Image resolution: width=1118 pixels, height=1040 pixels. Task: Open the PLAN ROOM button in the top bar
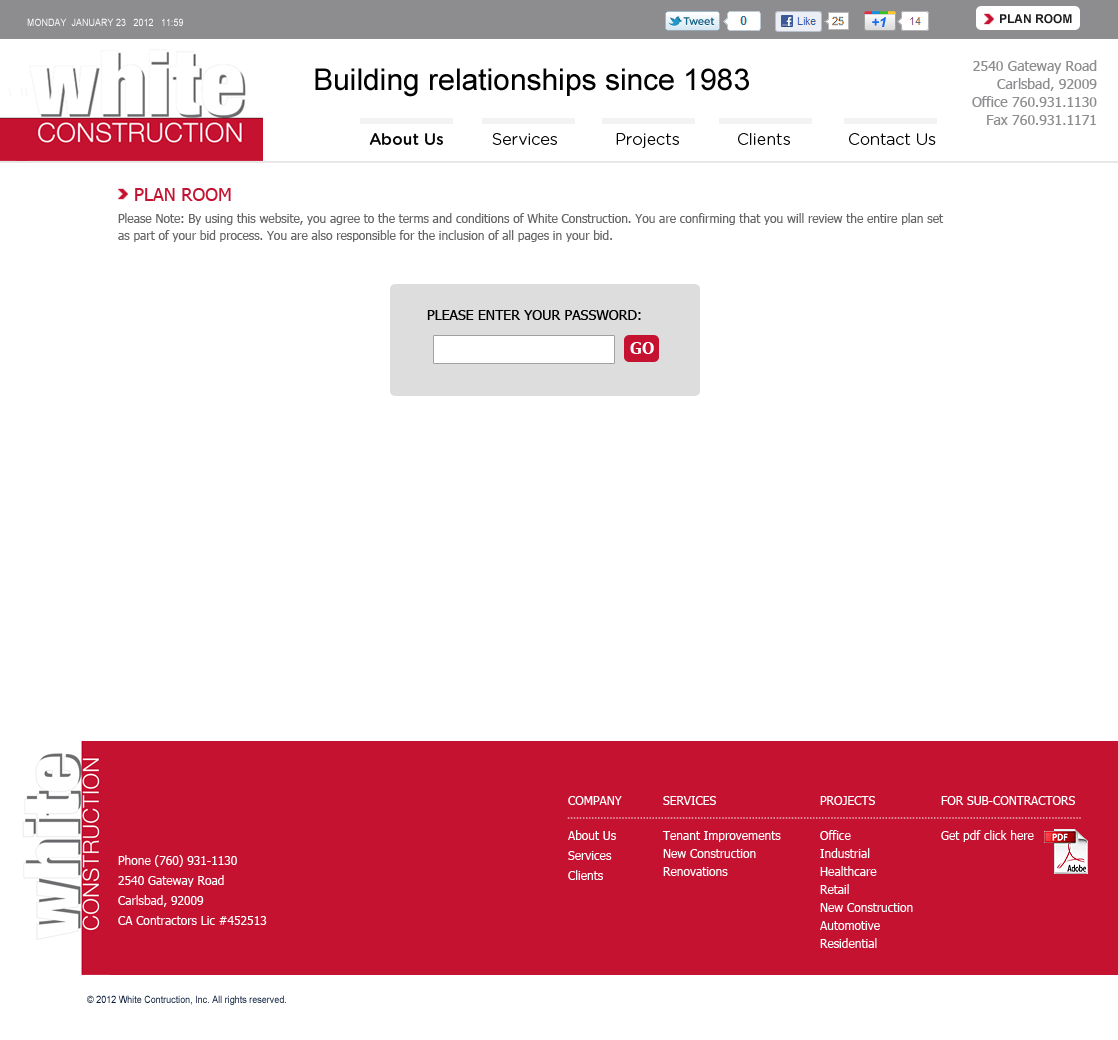click(1027, 19)
